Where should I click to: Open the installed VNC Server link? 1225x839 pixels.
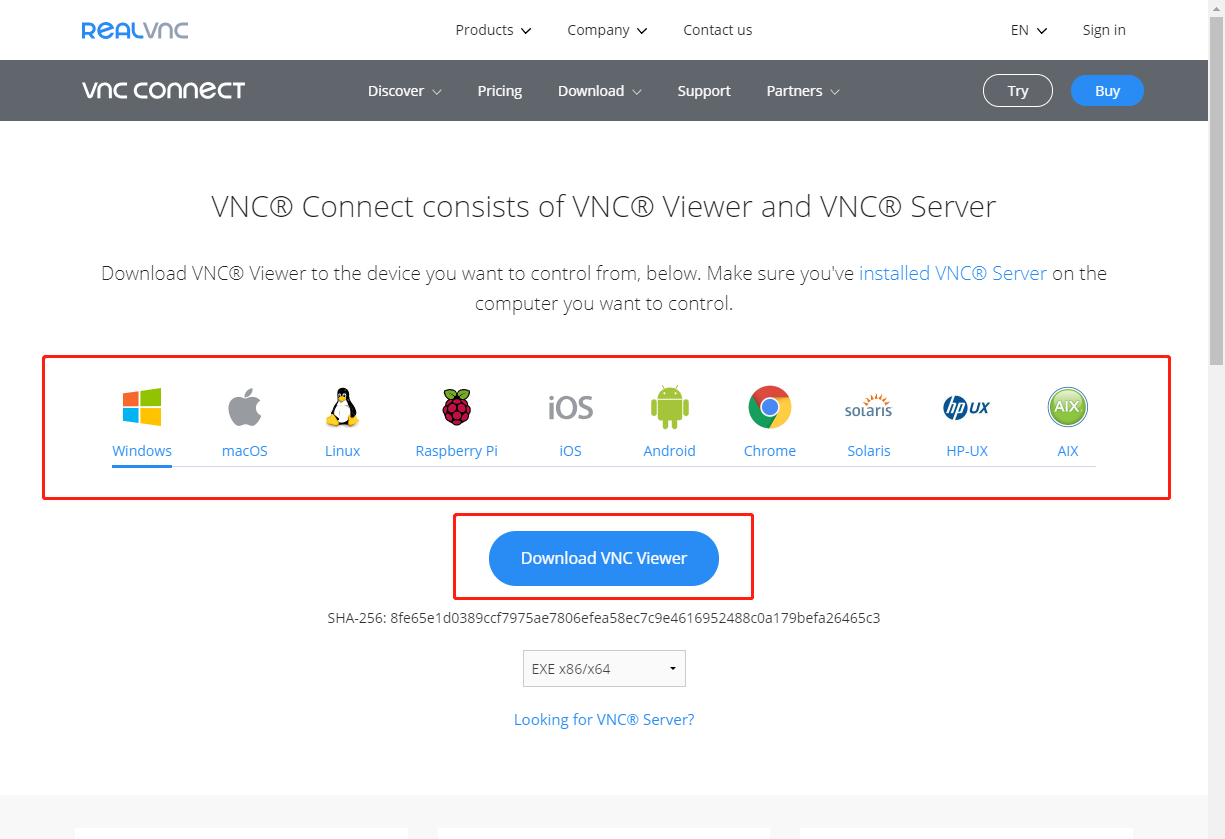pyautogui.click(x=952, y=272)
